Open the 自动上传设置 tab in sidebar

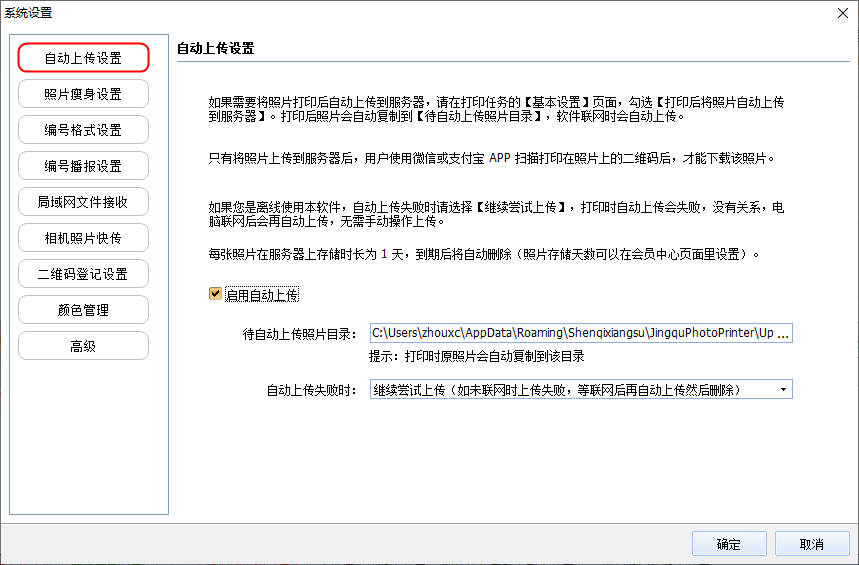[83, 58]
